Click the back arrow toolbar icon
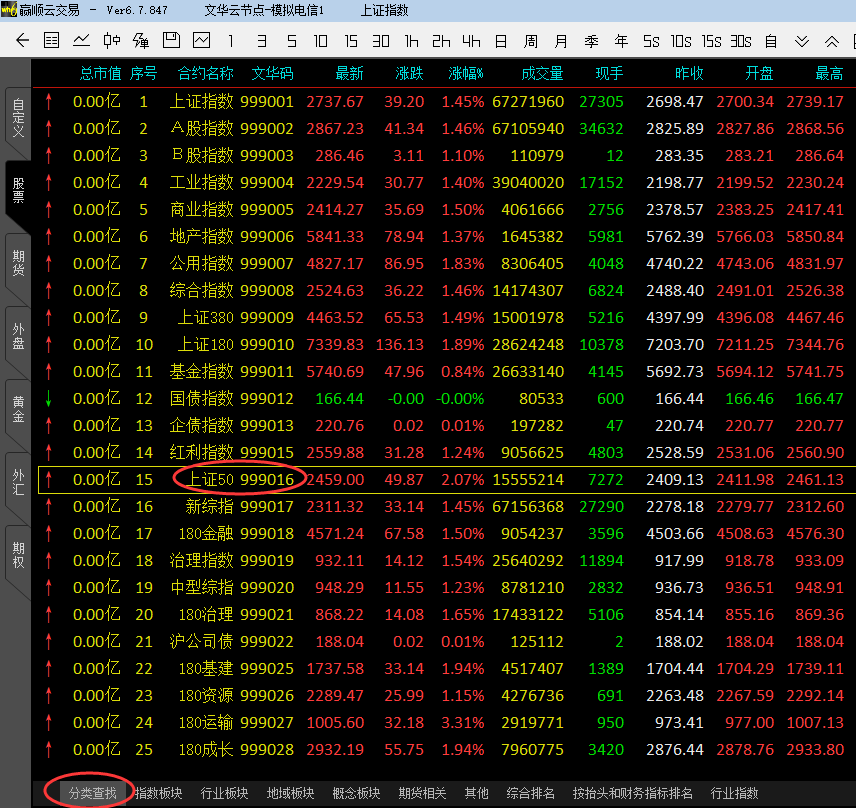The image size is (856, 808). (x=21, y=41)
